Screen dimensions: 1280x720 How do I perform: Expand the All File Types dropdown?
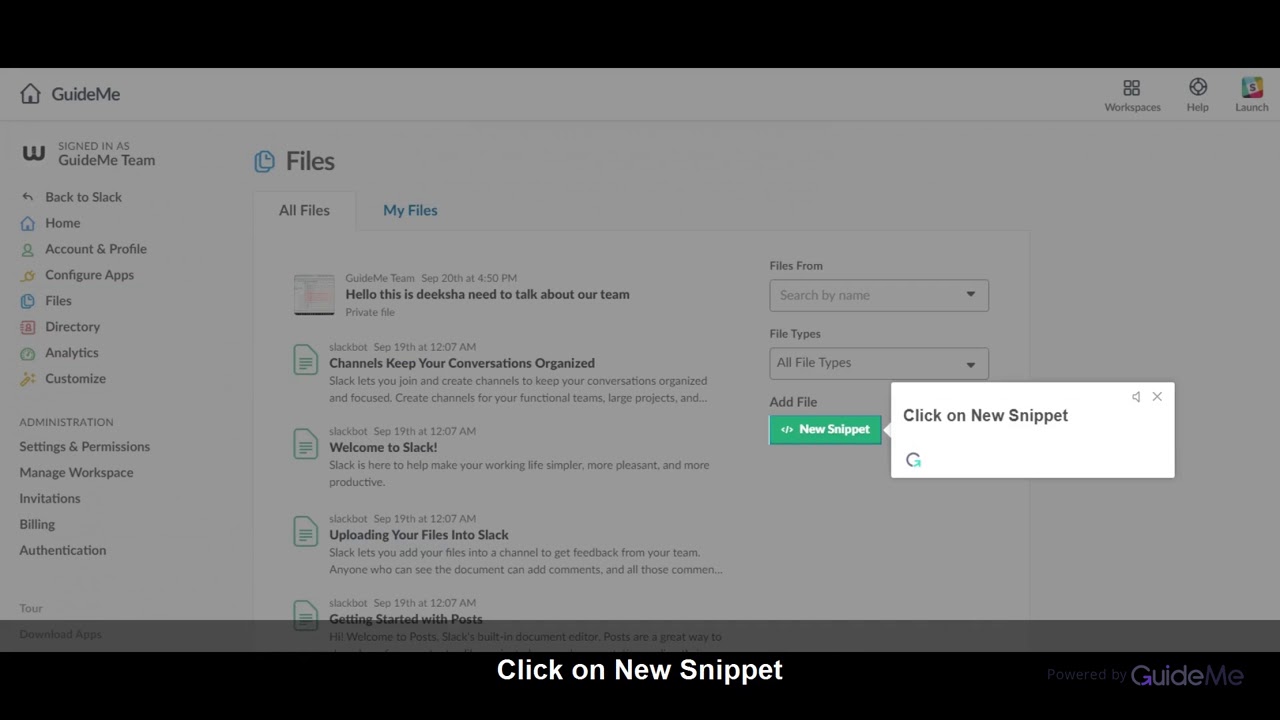(x=879, y=363)
